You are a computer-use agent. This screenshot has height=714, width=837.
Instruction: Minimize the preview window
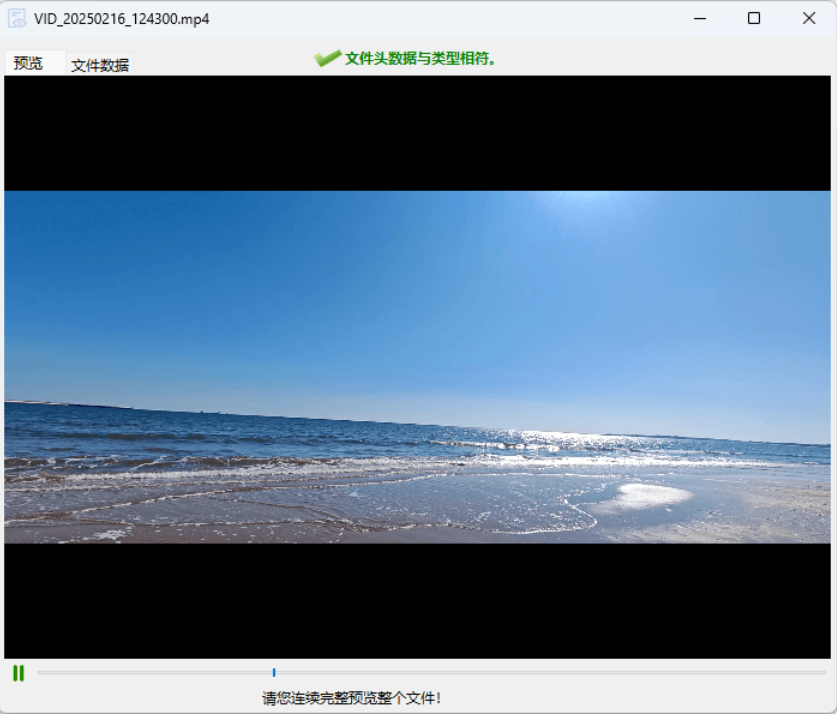point(700,19)
